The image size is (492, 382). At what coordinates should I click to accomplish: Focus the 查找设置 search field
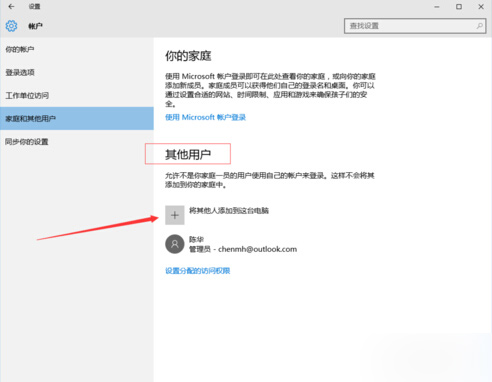pyautogui.click(x=415, y=26)
